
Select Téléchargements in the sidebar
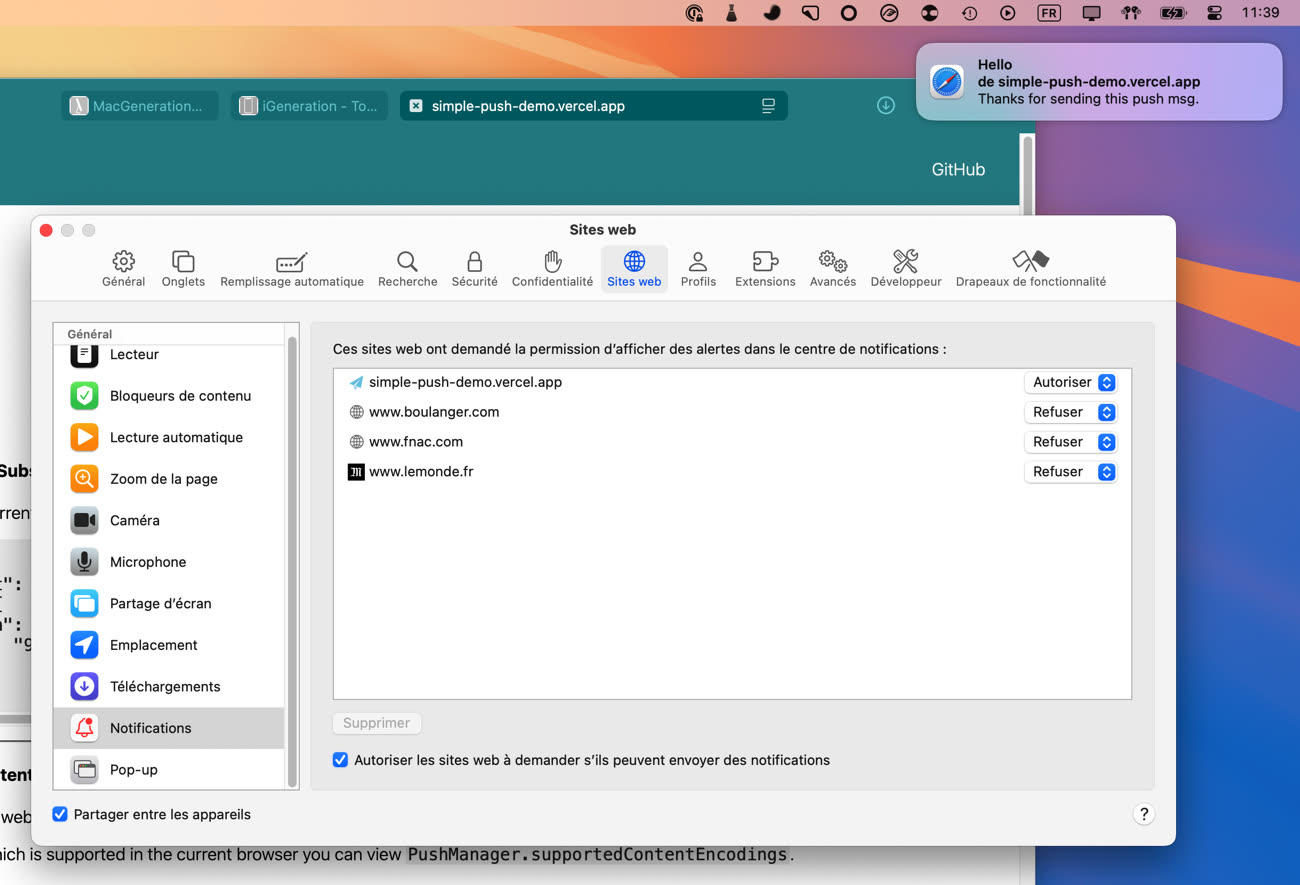(x=169, y=686)
